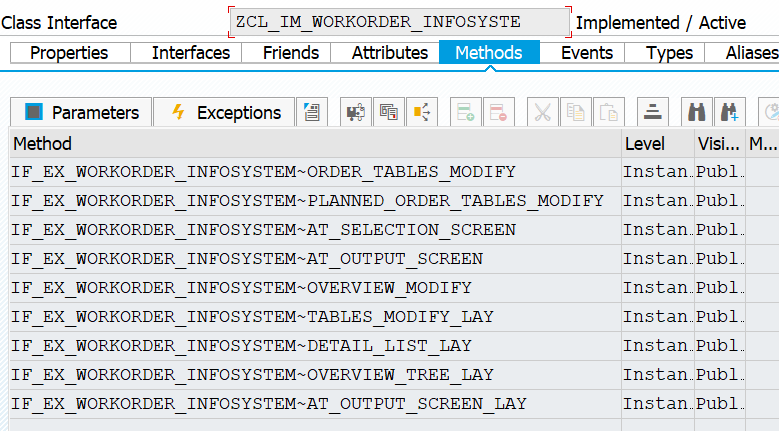The width and height of the screenshot is (779, 431).
Task: Click Visibility cell of ORDER_TABLES_MODIFY row
Action: [x=720, y=172]
